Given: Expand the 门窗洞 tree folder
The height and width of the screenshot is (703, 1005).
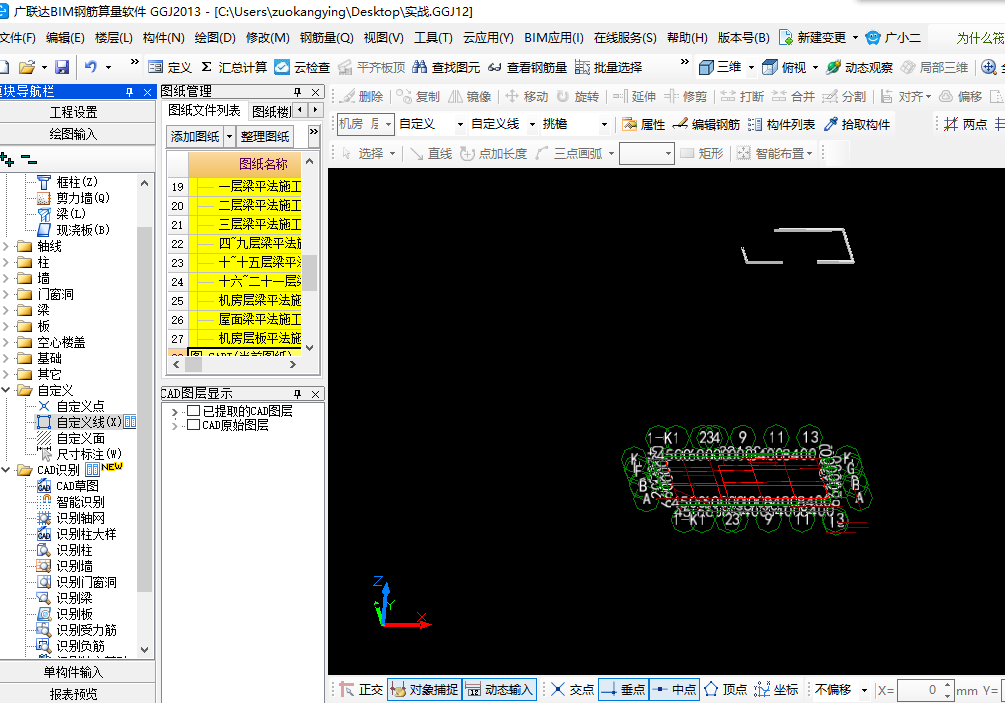Looking at the screenshot, I should click(x=6, y=294).
